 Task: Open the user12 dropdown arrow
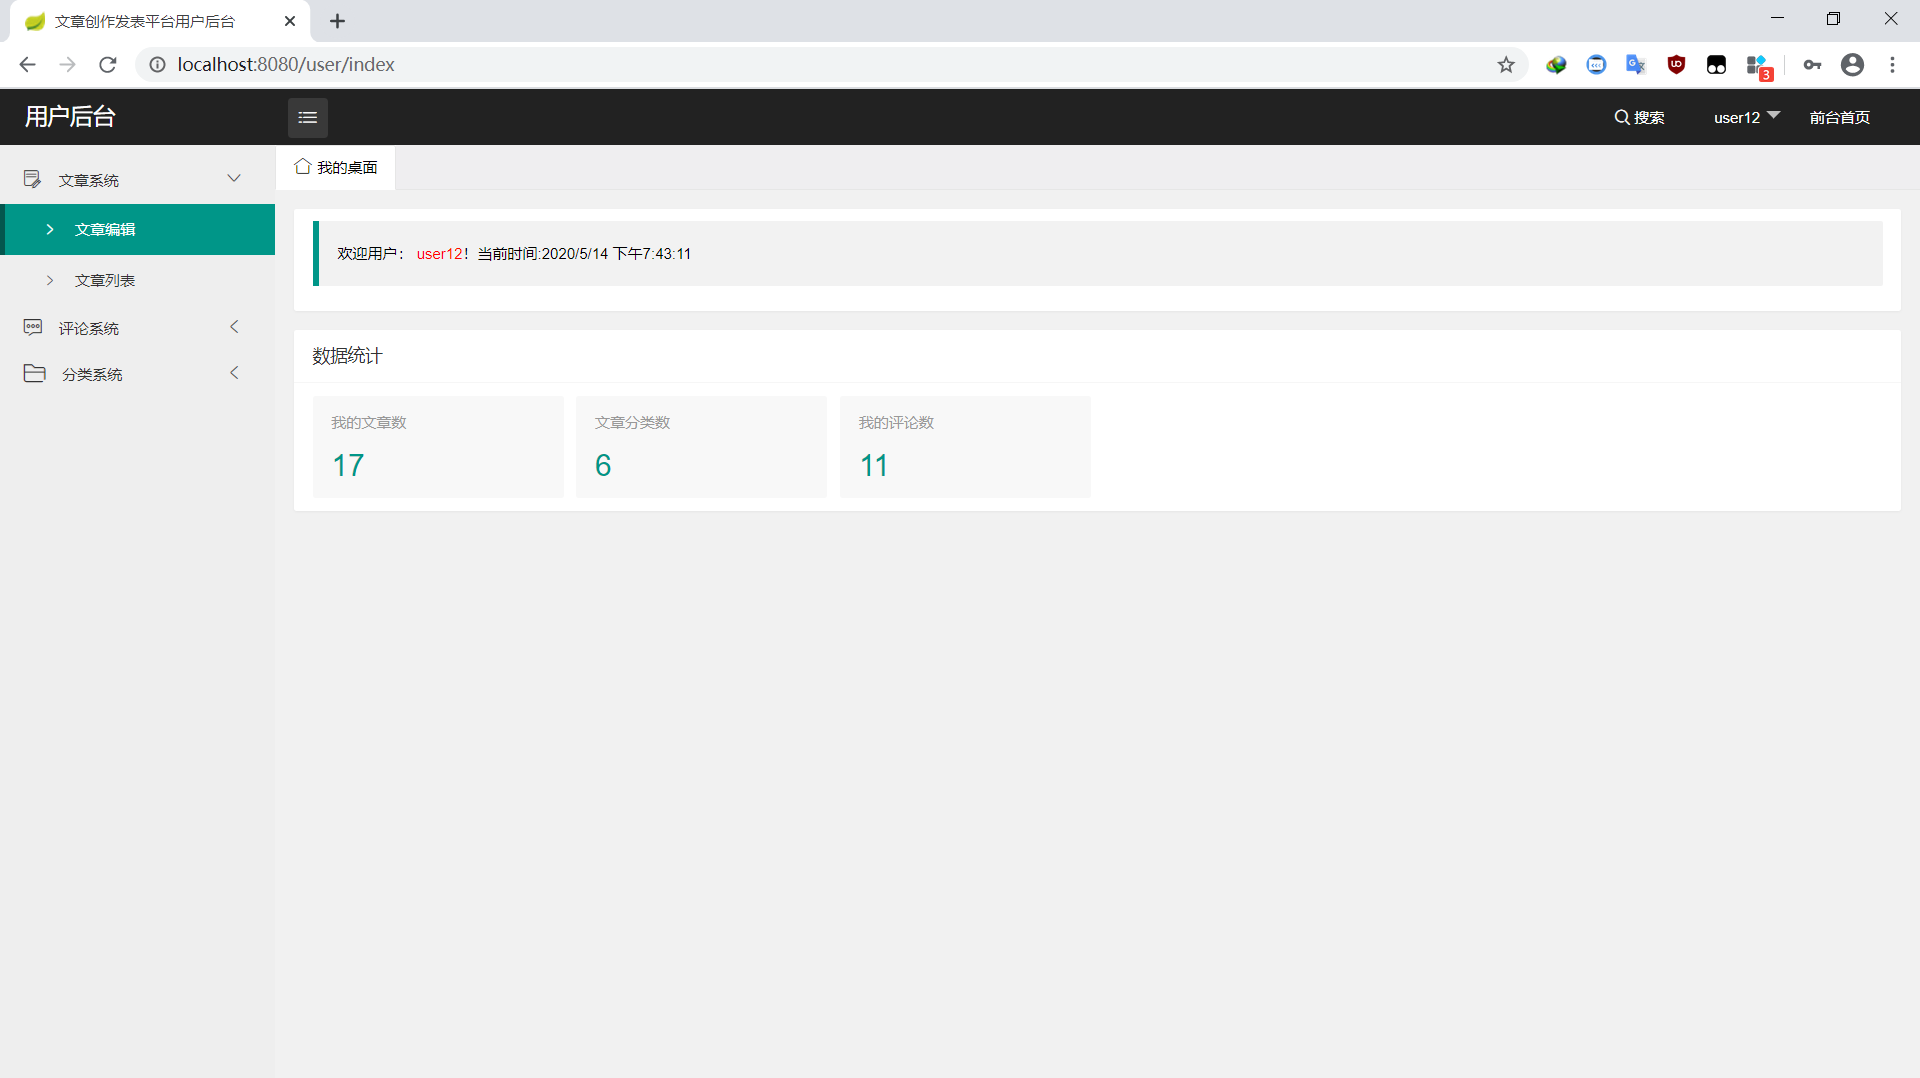(1774, 115)
